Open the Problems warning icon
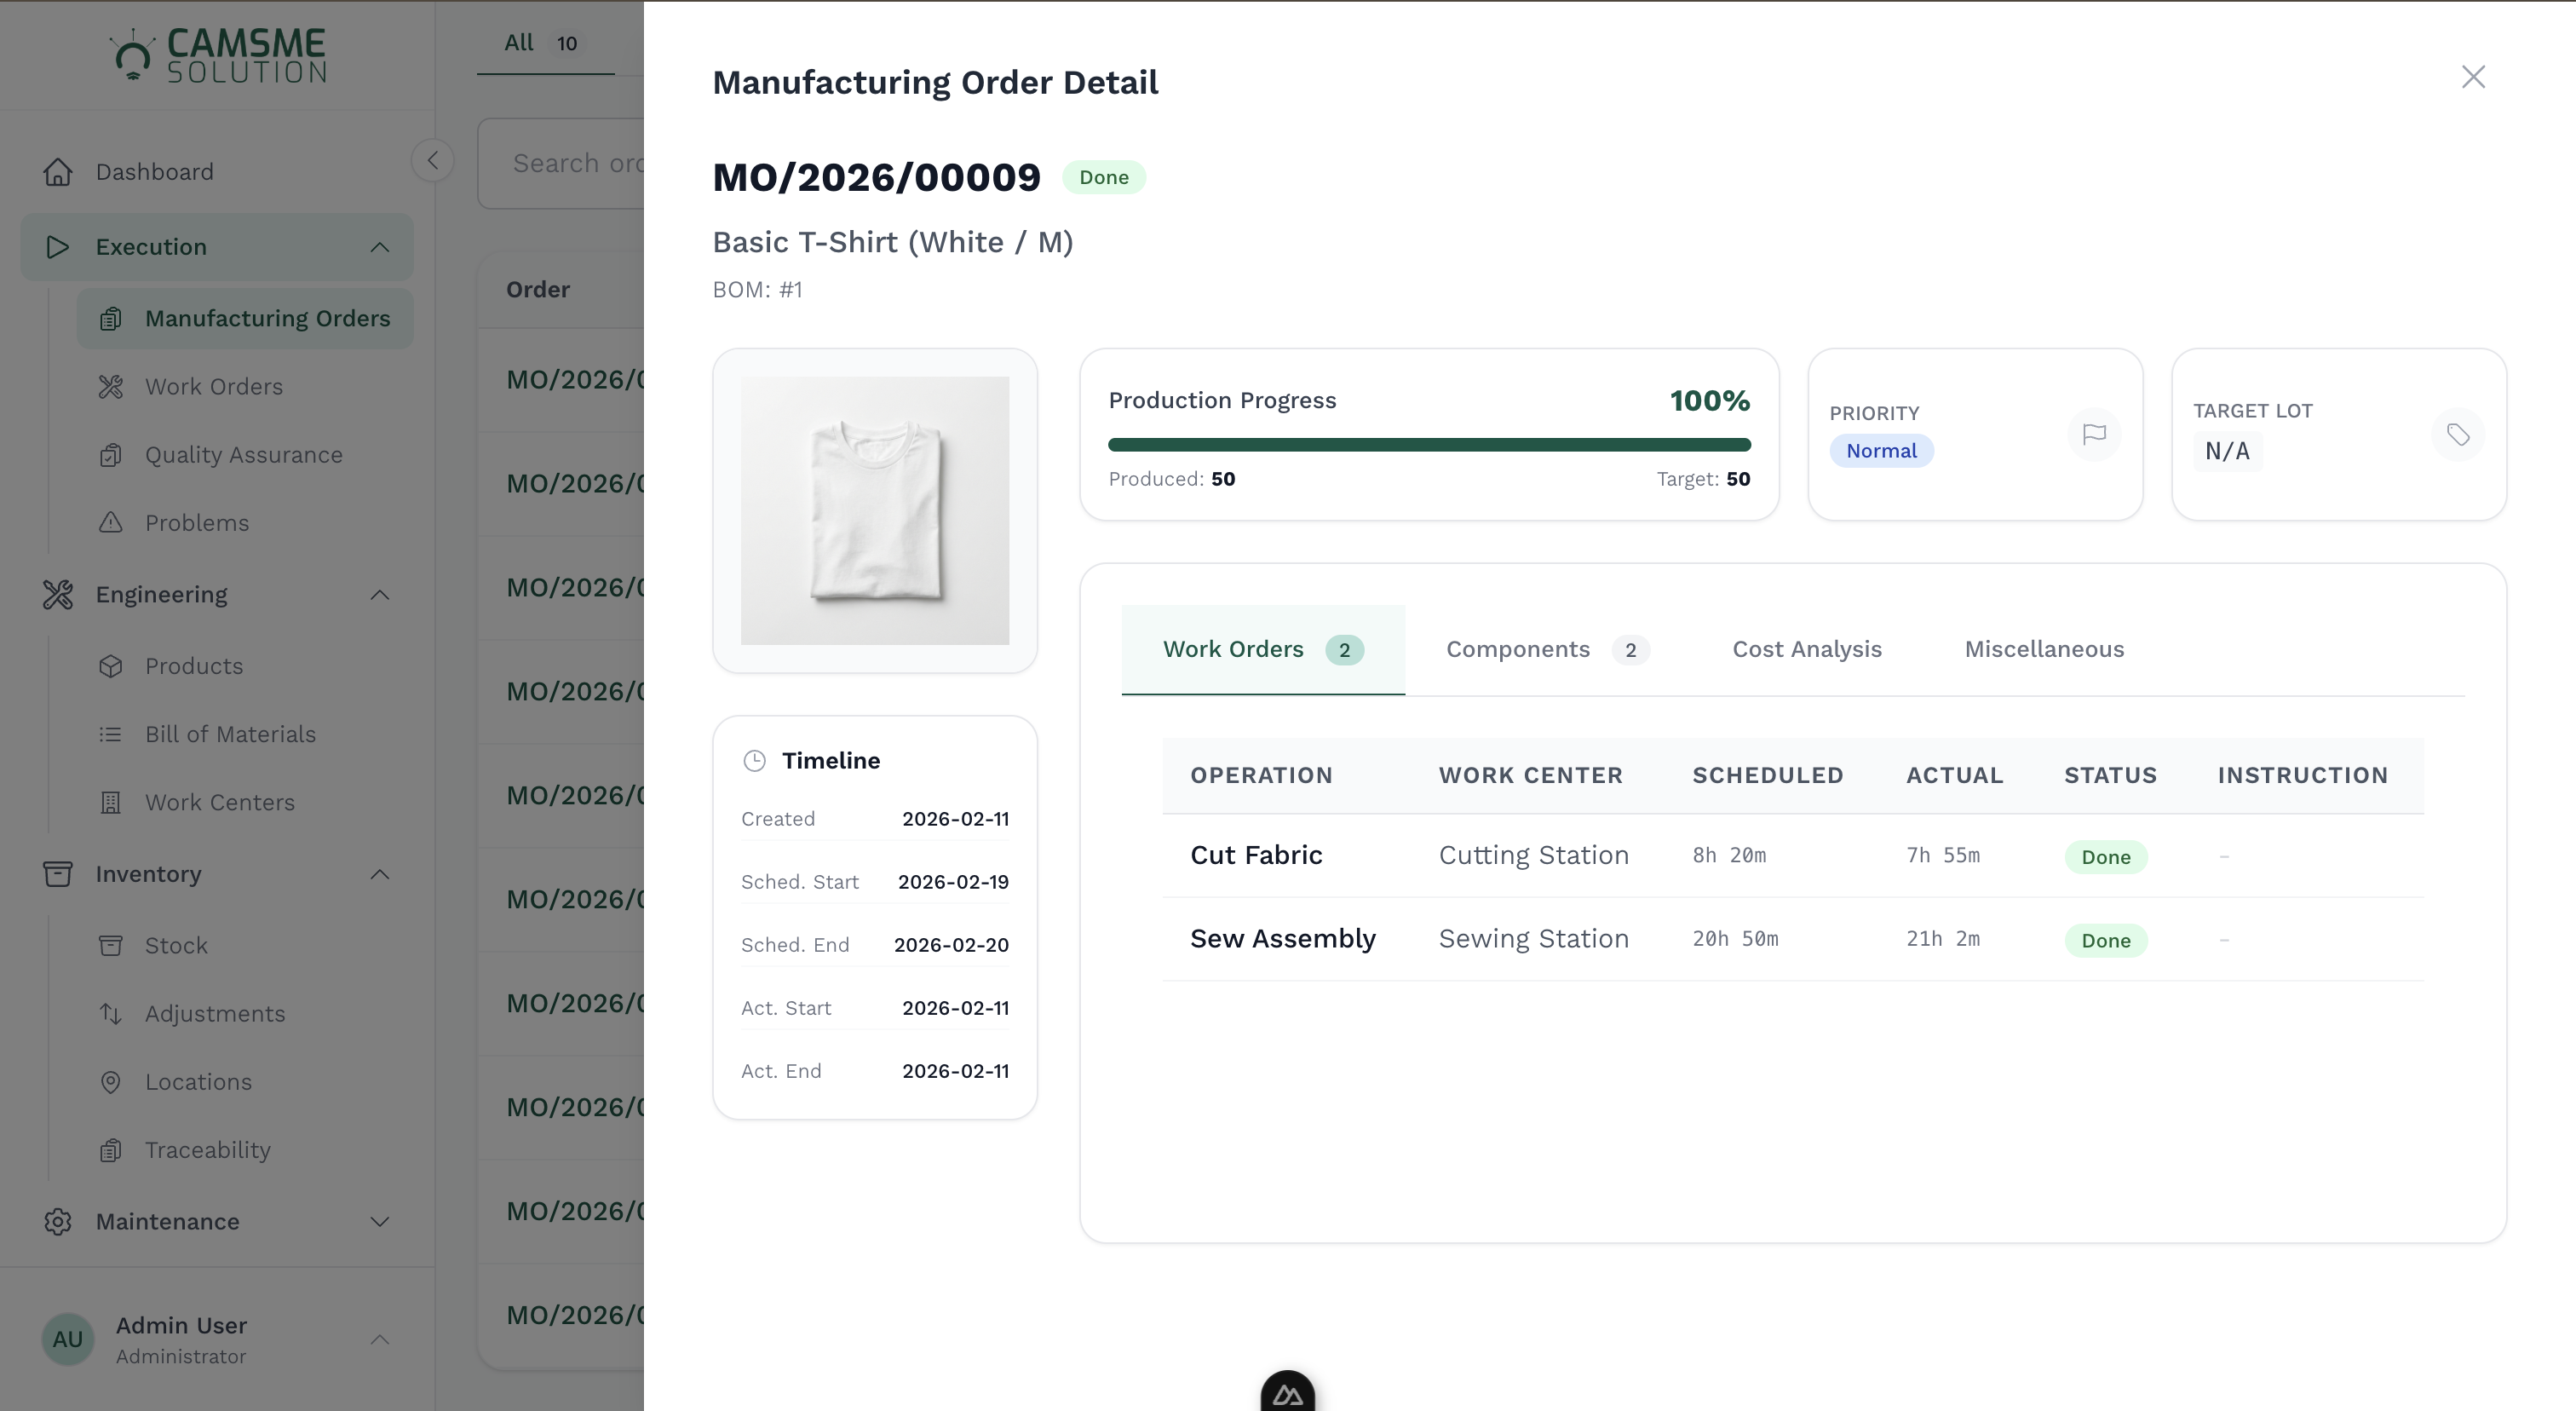2576x1411 pixels. click(111, 522)
